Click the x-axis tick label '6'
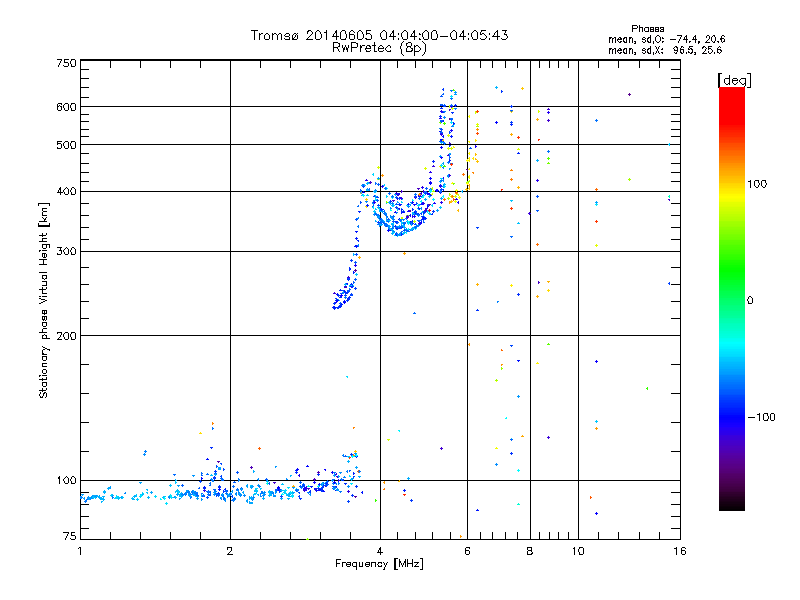This screenshot has width=800, height=600. click(x=467, y=551)
